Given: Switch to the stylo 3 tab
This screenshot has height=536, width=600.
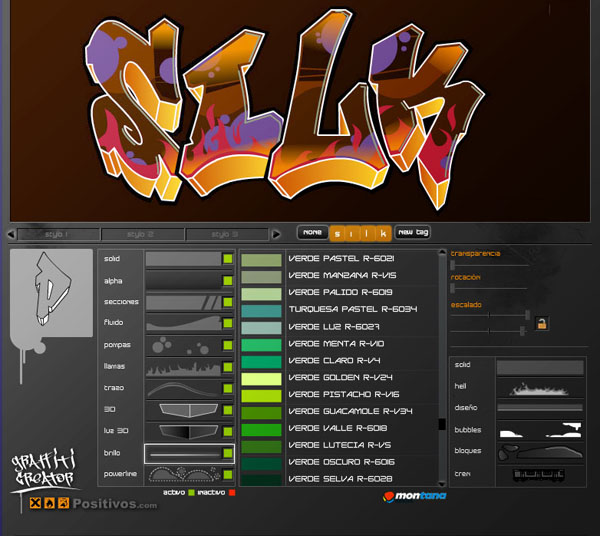Looking at the screenshot, I should (x=227, y=234).
